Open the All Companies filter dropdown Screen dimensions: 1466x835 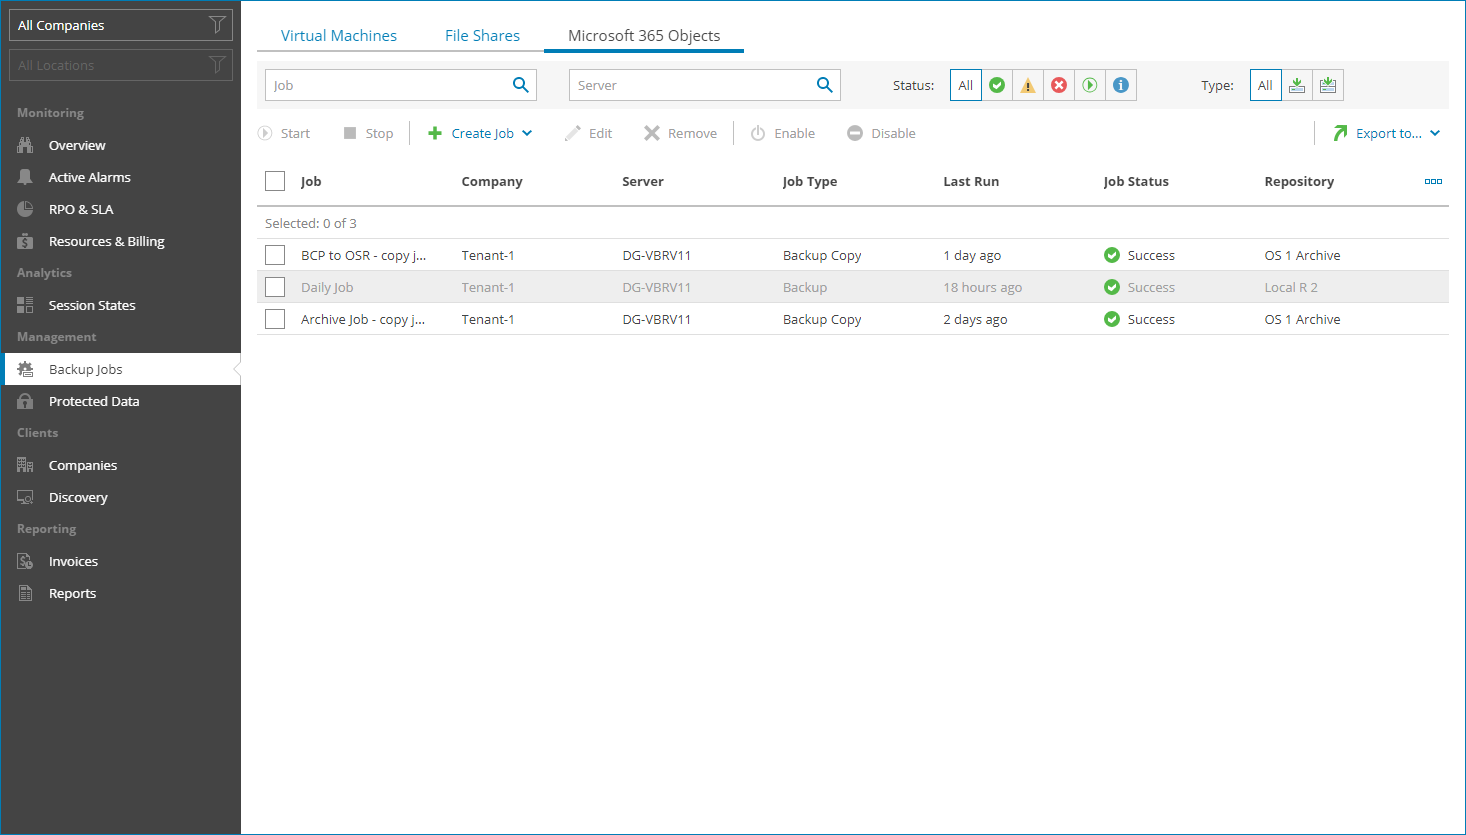pyautogui.click(x=120, y=25)
